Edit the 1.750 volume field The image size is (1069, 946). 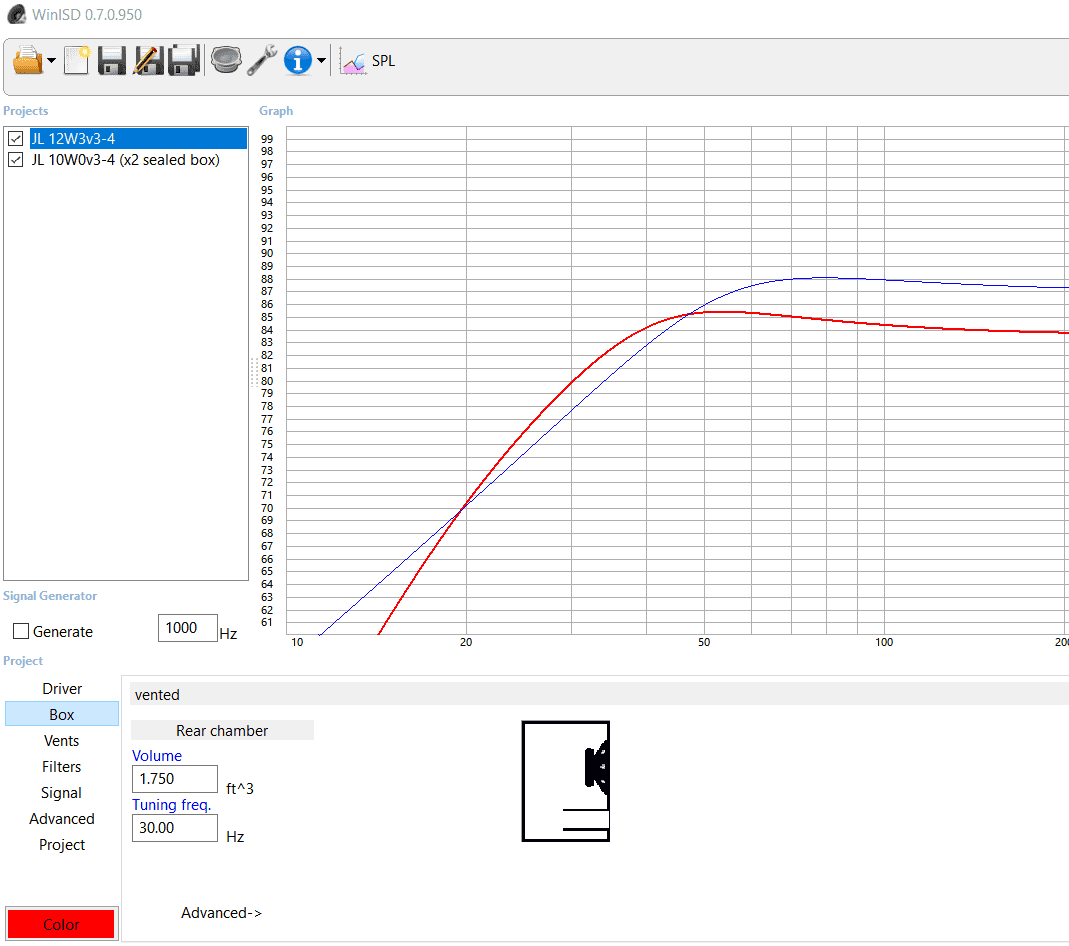[x=175, y=779]
